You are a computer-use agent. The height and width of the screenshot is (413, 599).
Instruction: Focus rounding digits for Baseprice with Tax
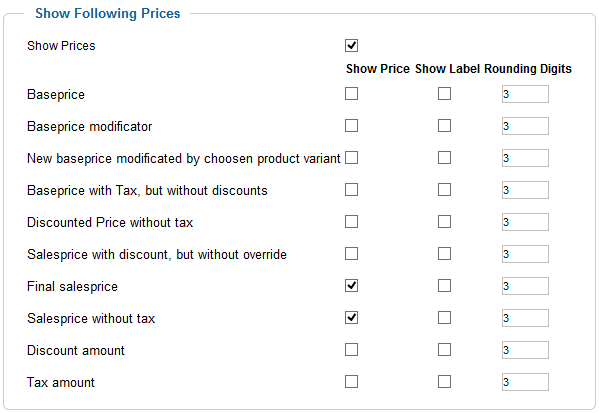(525, 190)
